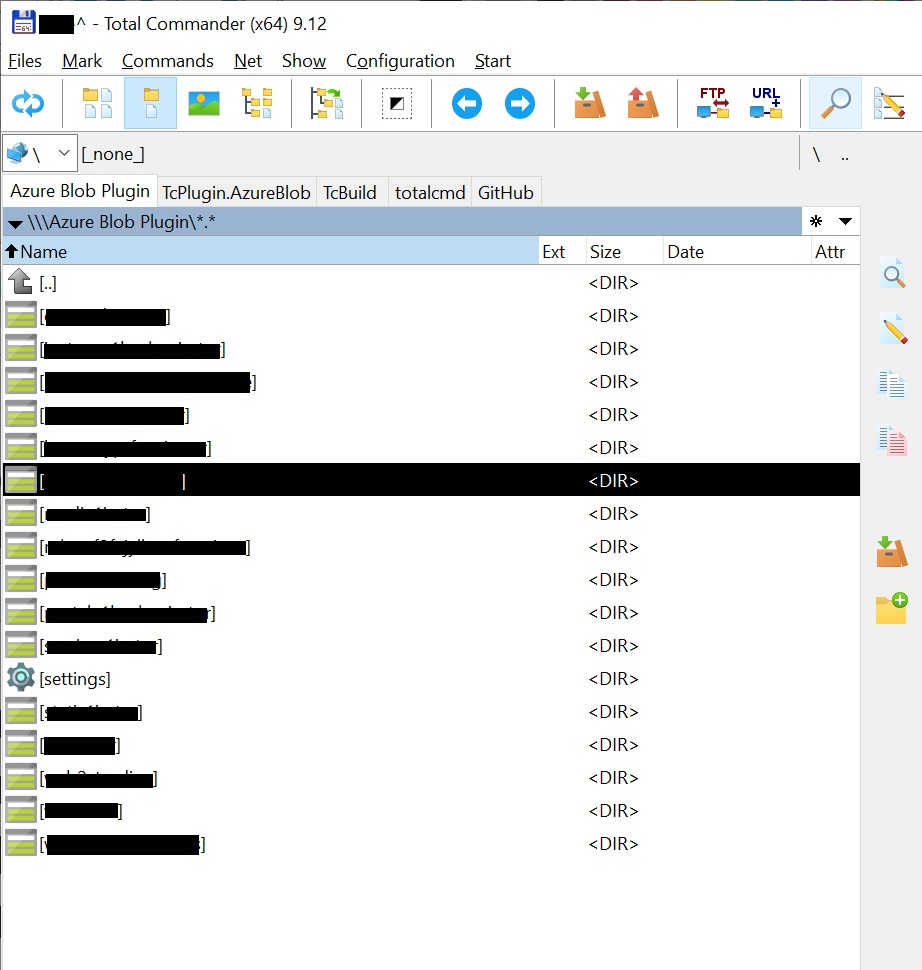Open the Find files magnifier in toolbar
The height and width of the screenshot is (970, 922).
click(x=835, y=103)
